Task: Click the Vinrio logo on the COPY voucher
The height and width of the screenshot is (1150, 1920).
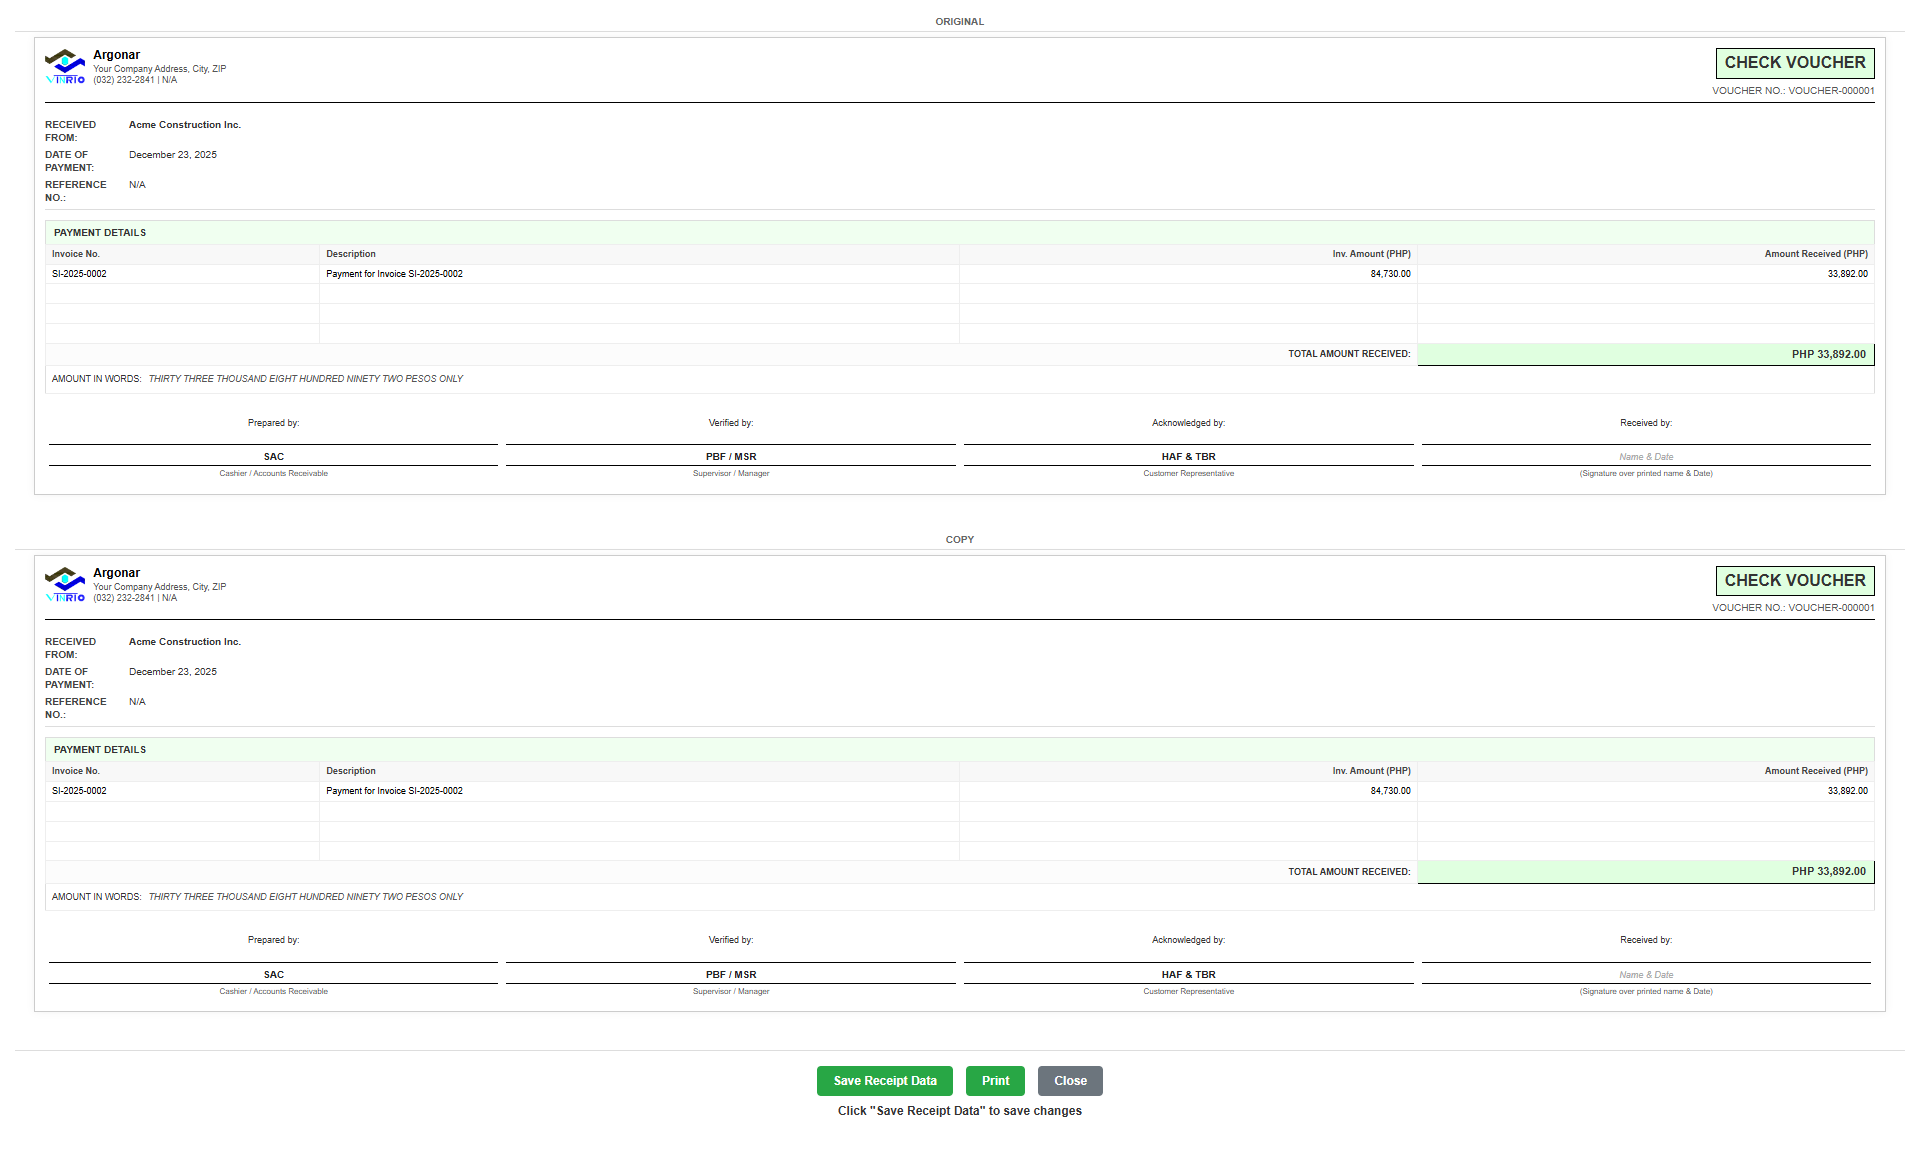Action: (x=64, y=583)
